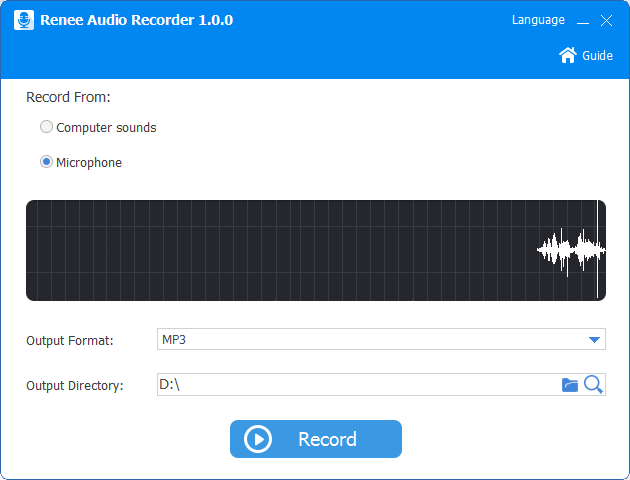The image size is (630, 480).
Task: Click the magnifier icon beside Output Directory
Action: pyautogui.click(x=593, y=385)
